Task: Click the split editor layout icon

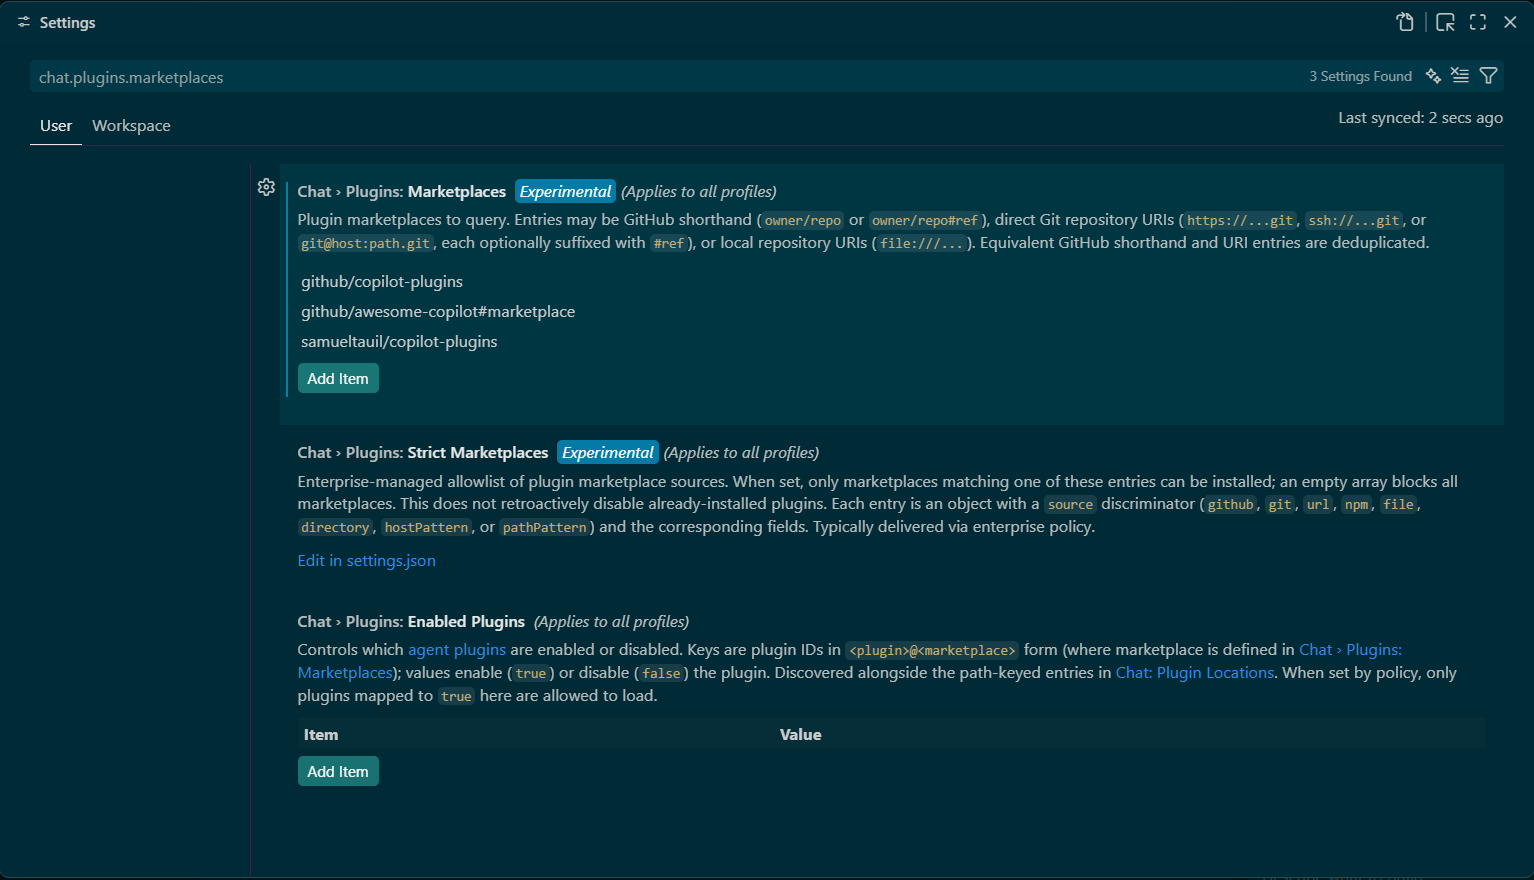Action: pyautogui.click(x=1445, y=22)
